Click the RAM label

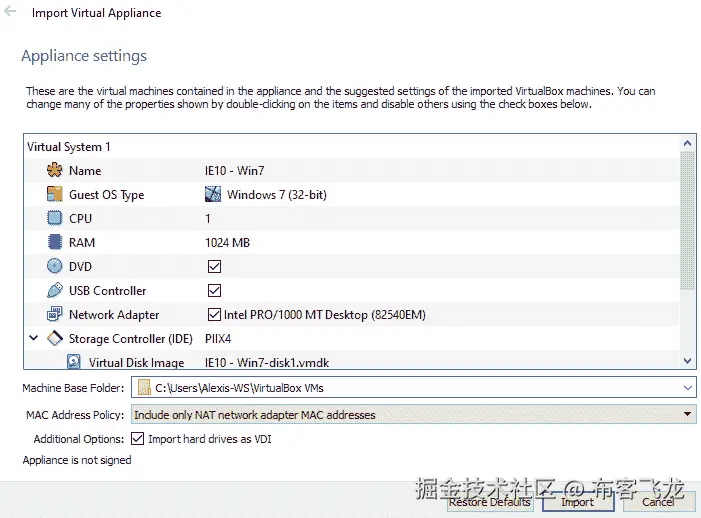click(x=82, y=243)
